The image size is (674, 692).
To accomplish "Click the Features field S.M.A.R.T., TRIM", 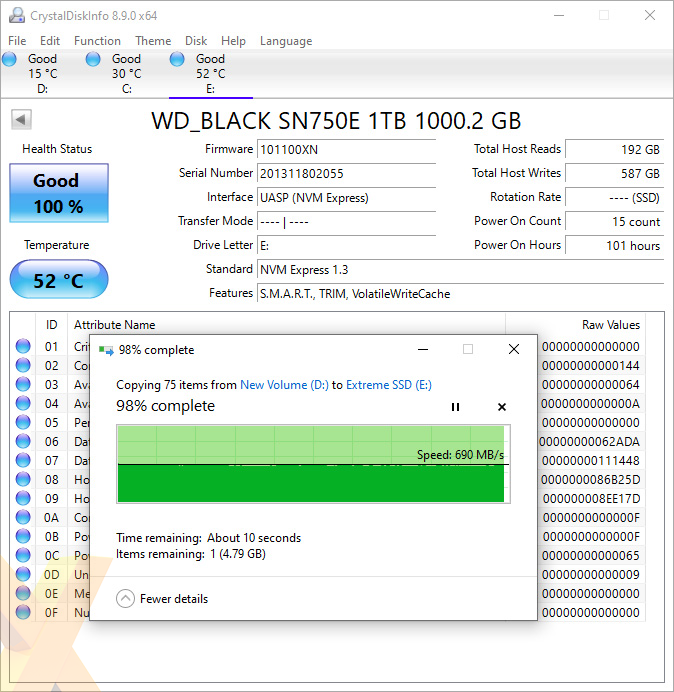I will pos(460,293).
